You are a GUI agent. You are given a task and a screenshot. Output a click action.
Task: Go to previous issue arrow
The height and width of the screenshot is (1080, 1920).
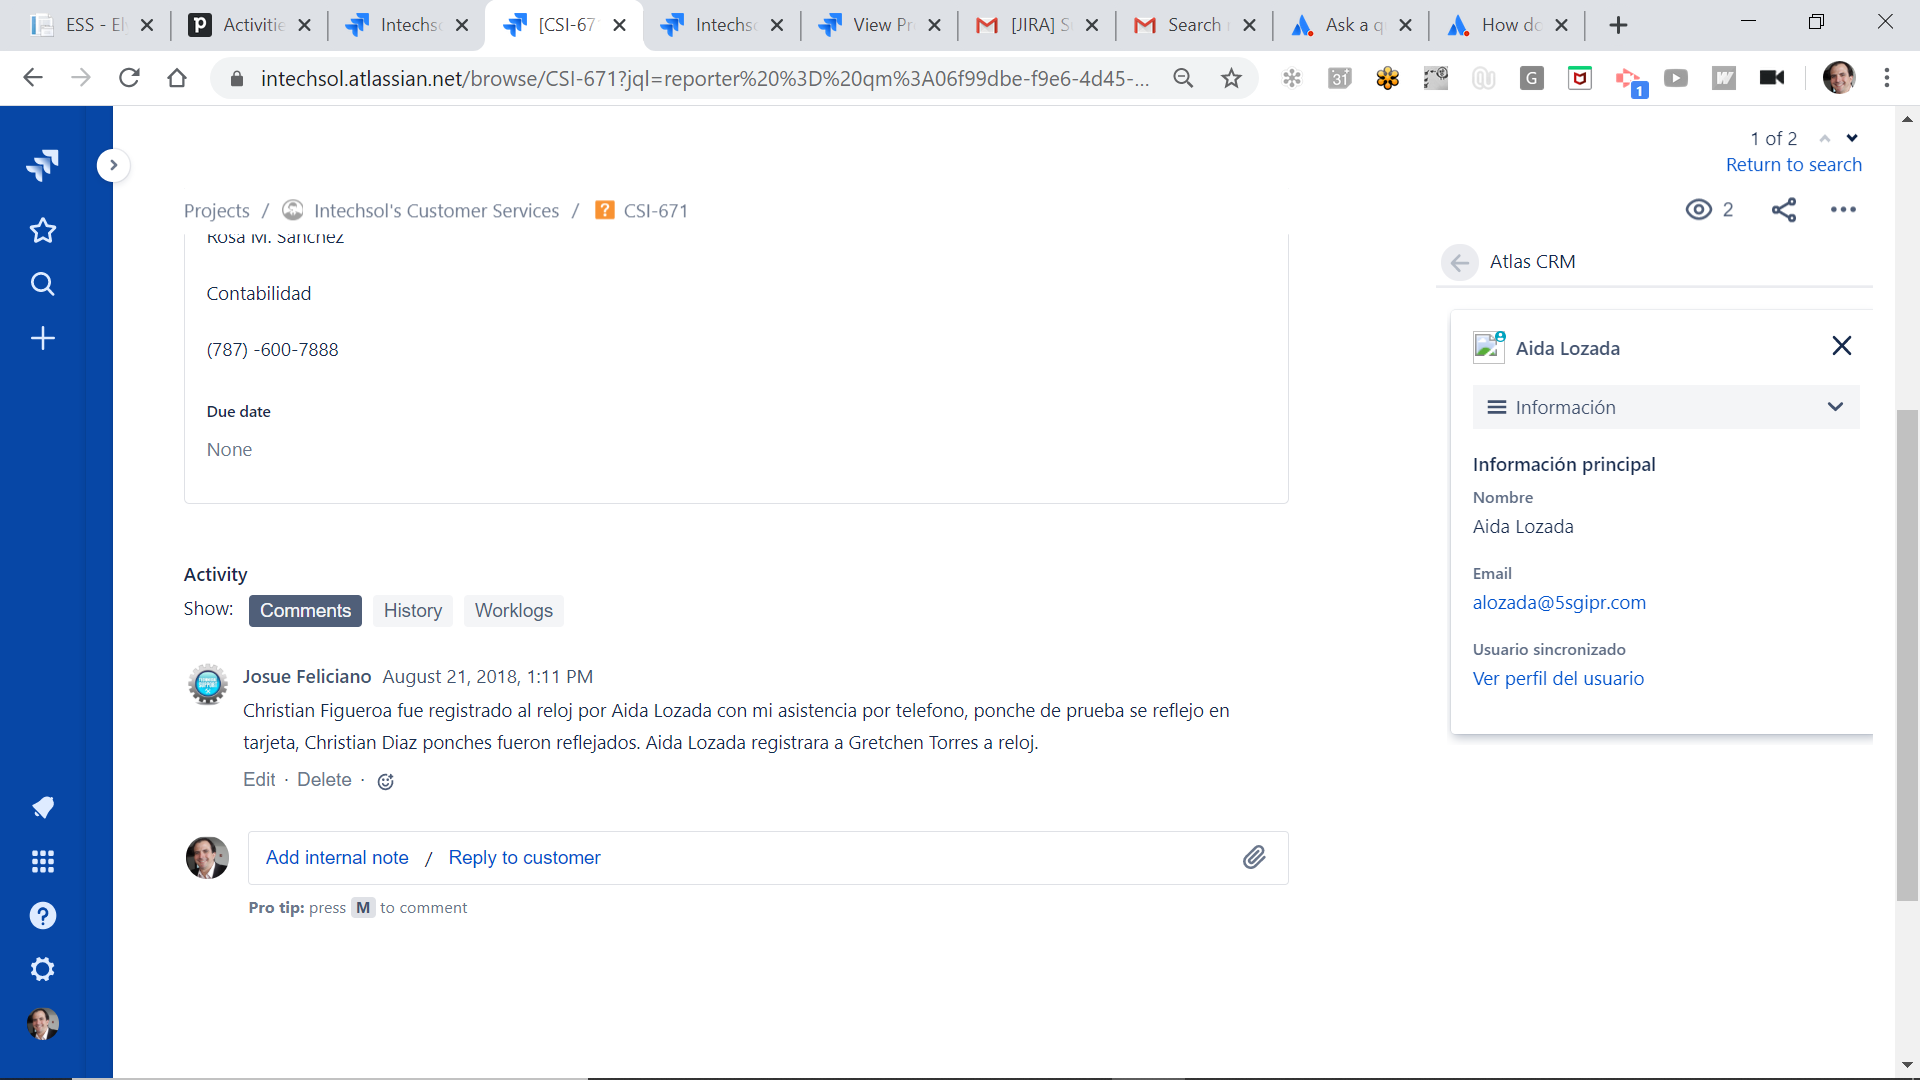tap(1824, 139)
